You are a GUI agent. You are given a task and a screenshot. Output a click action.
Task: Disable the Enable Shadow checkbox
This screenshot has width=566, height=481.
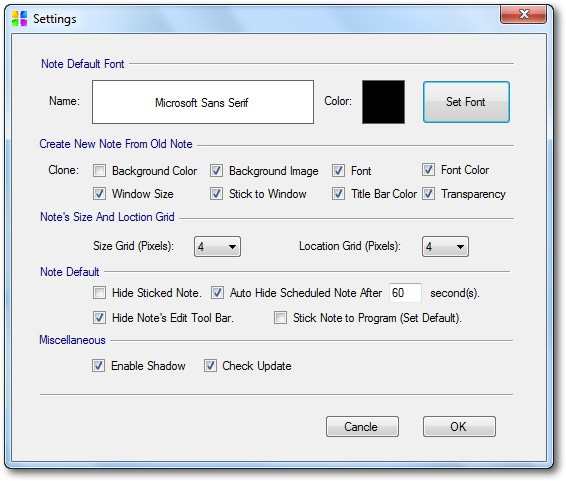[x=98, y=366]
